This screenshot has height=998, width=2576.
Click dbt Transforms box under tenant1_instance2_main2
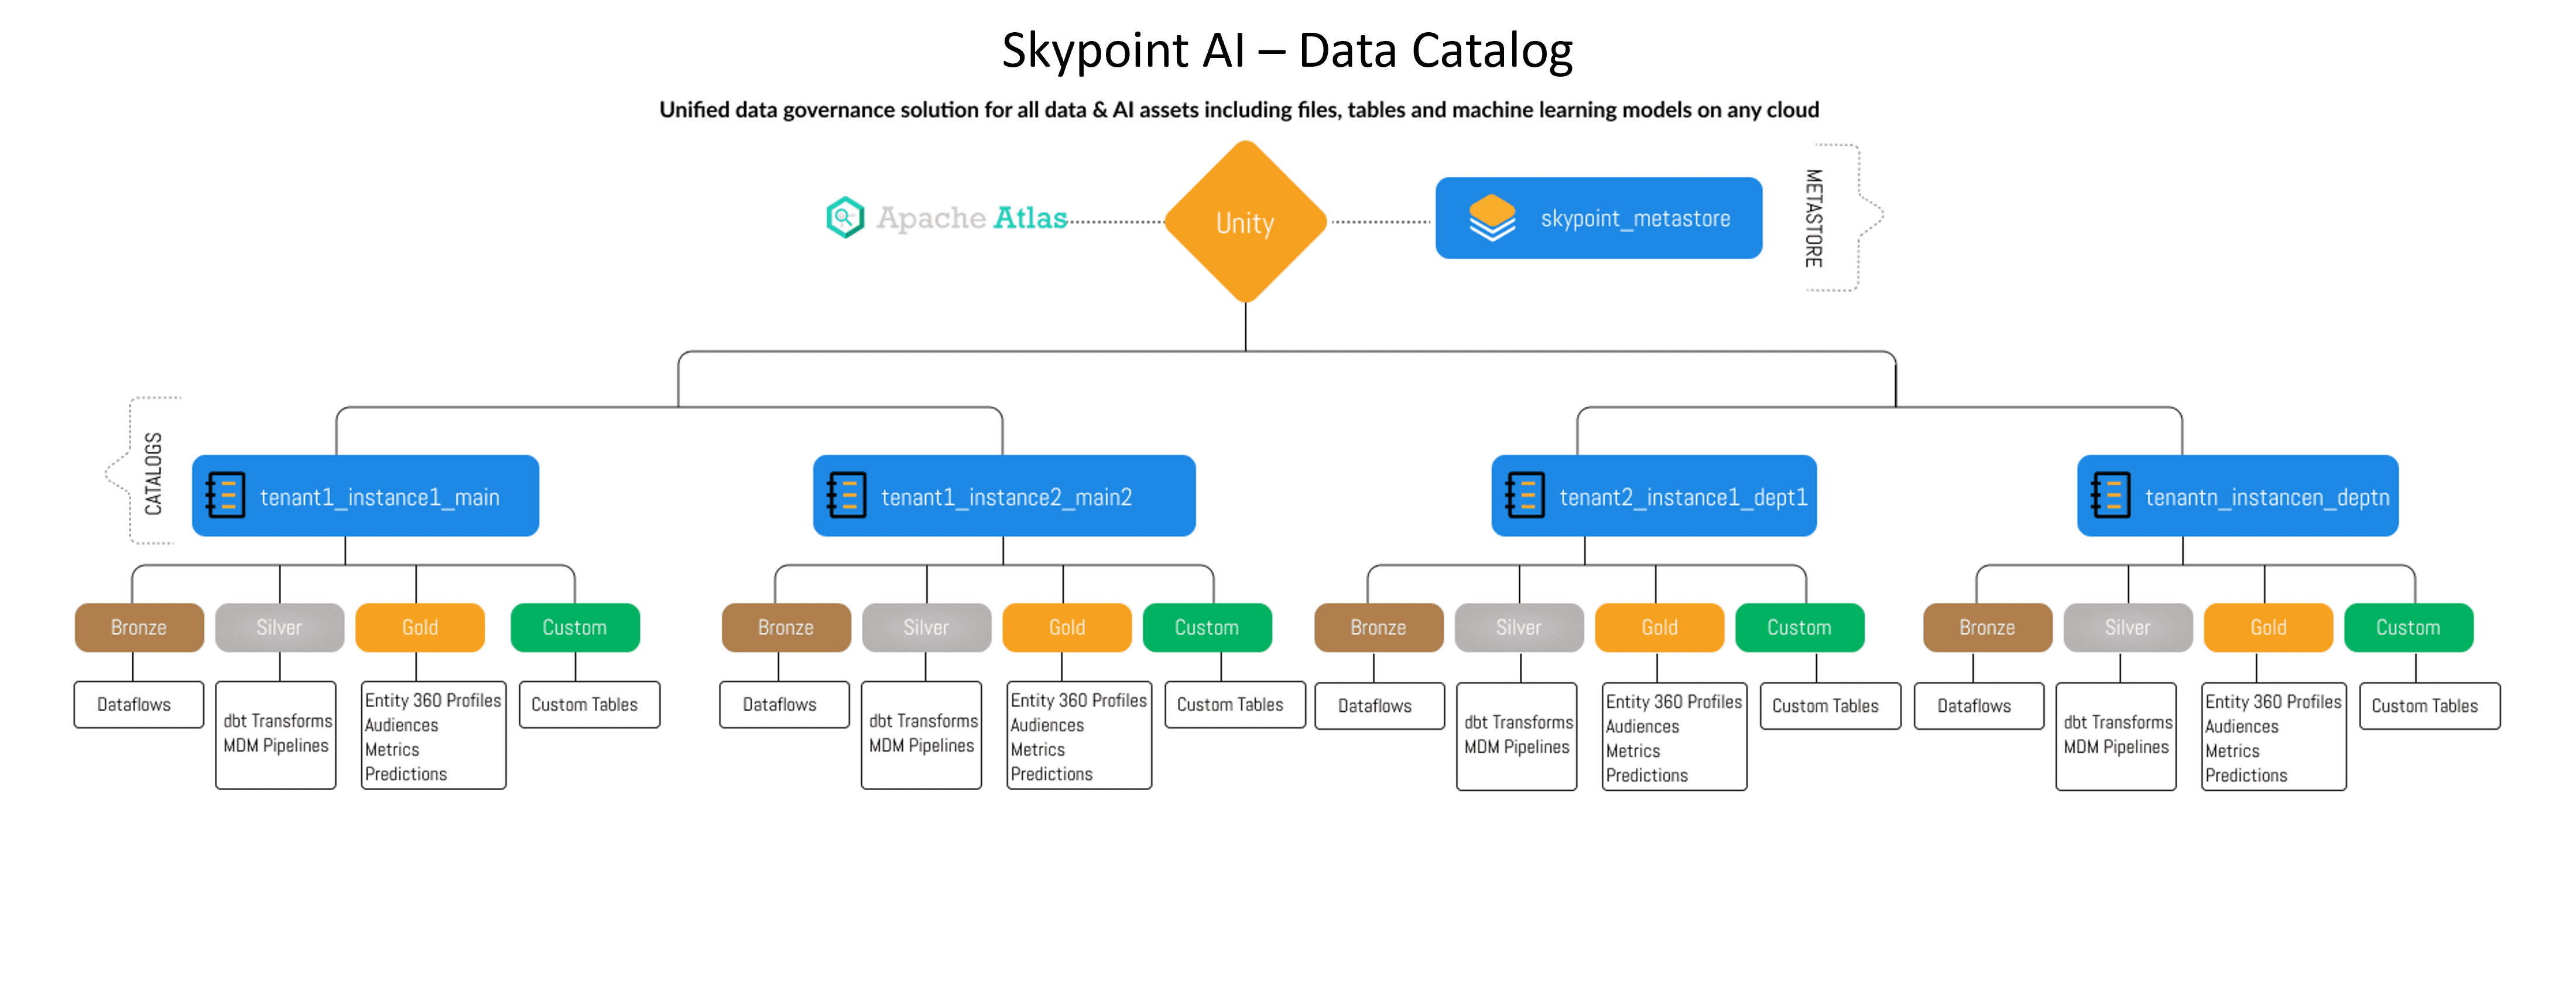point(922,734)
